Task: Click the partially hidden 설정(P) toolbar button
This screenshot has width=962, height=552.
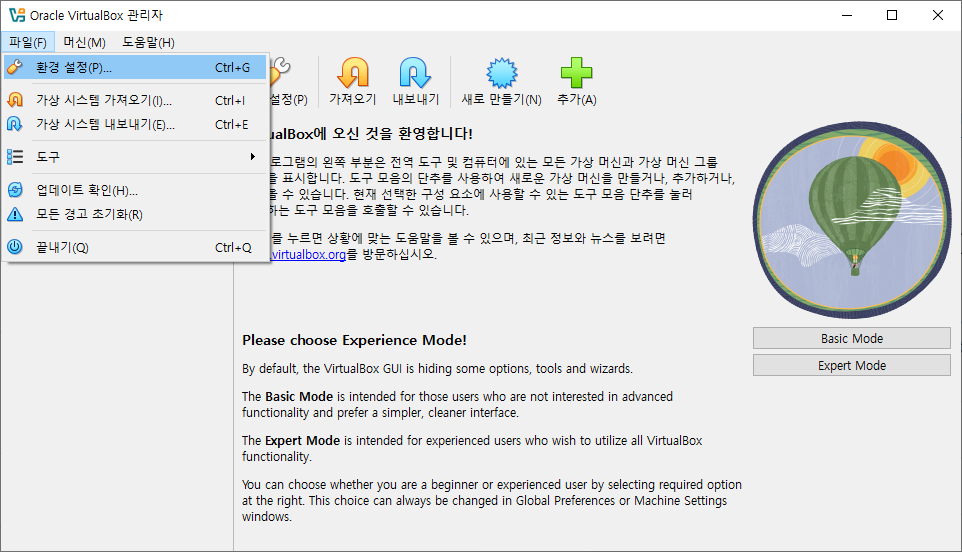Action: point(288,81)
